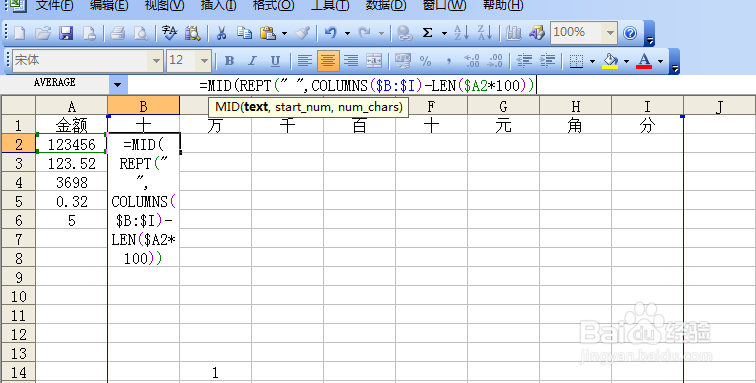This screenshot has height=383, width=756.
Task: Click cell containing 3698
Action: pos(71,182)
